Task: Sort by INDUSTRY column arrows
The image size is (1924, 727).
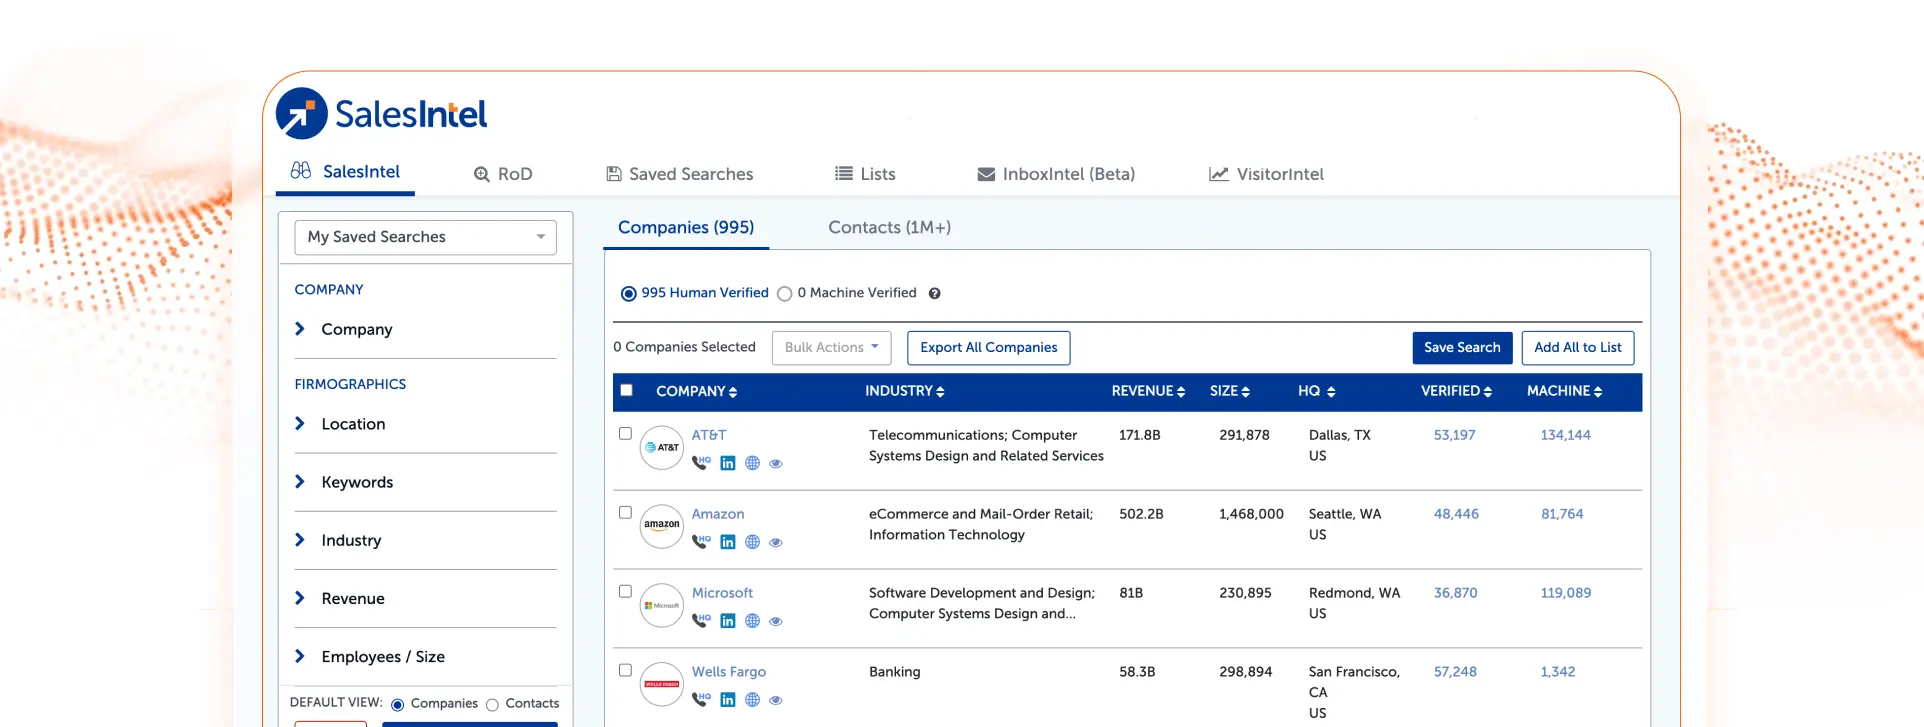Action: (940, 392)
